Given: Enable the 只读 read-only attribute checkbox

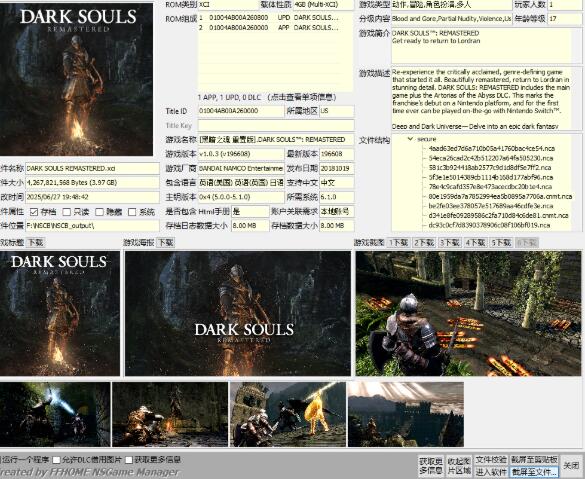Looking at the screenshot, I should 67,212.
